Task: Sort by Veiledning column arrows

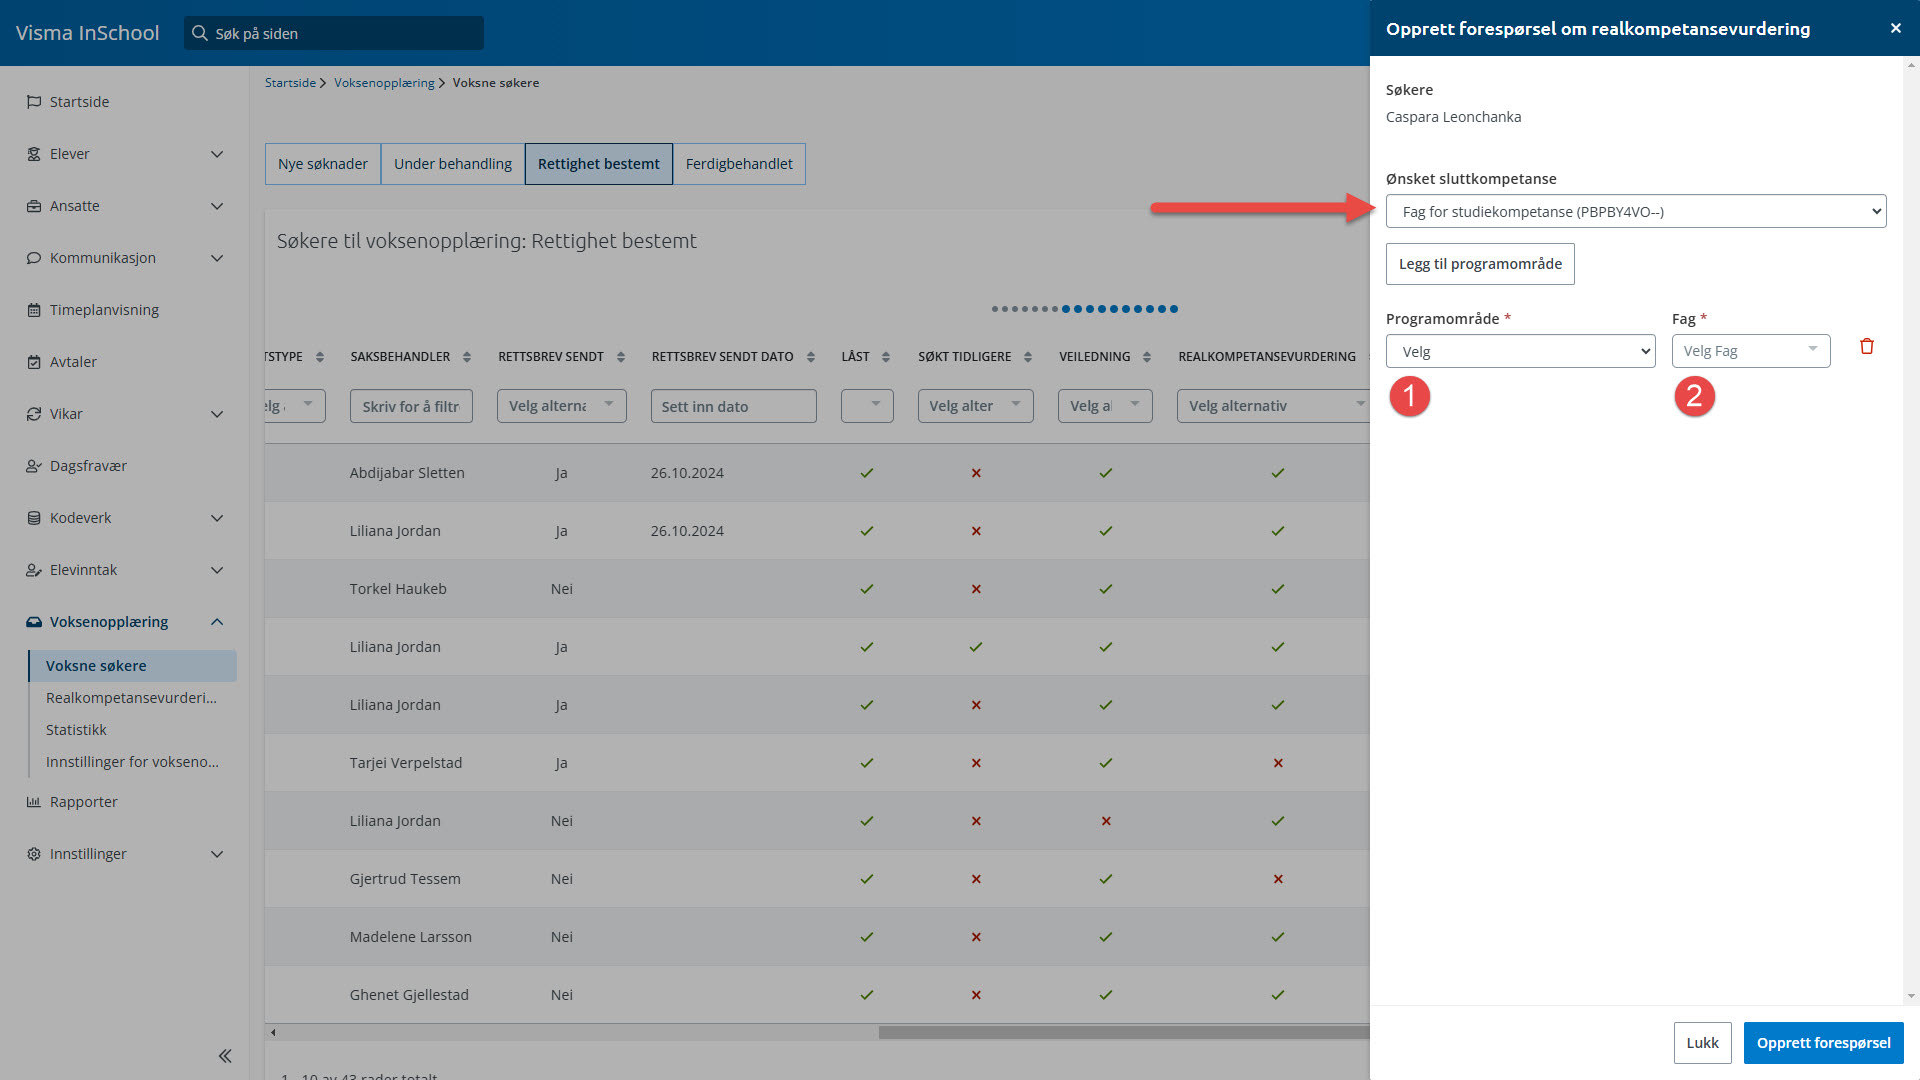Action: point(1147,357)
